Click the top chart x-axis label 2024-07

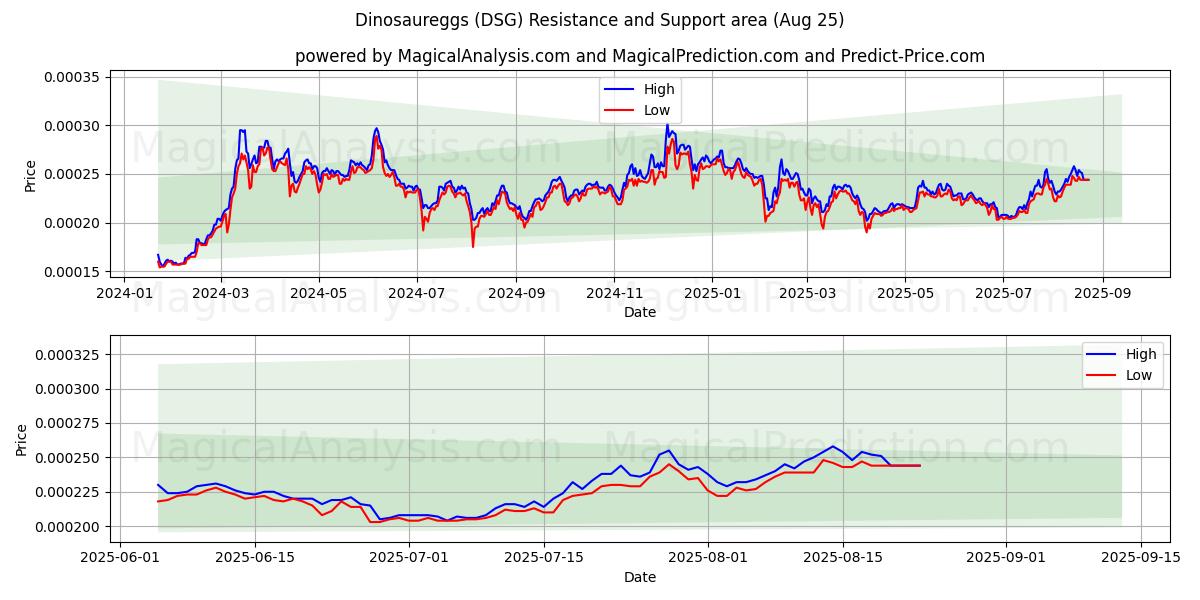click(417, 294)
